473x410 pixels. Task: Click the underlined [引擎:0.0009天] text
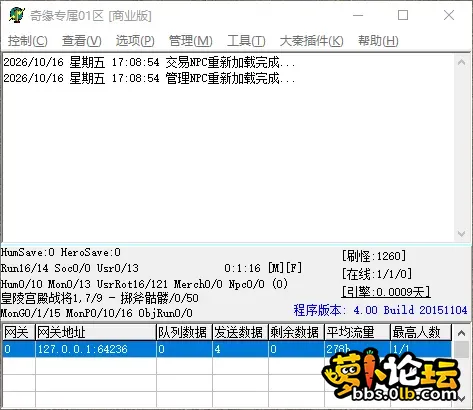point(386,292)
